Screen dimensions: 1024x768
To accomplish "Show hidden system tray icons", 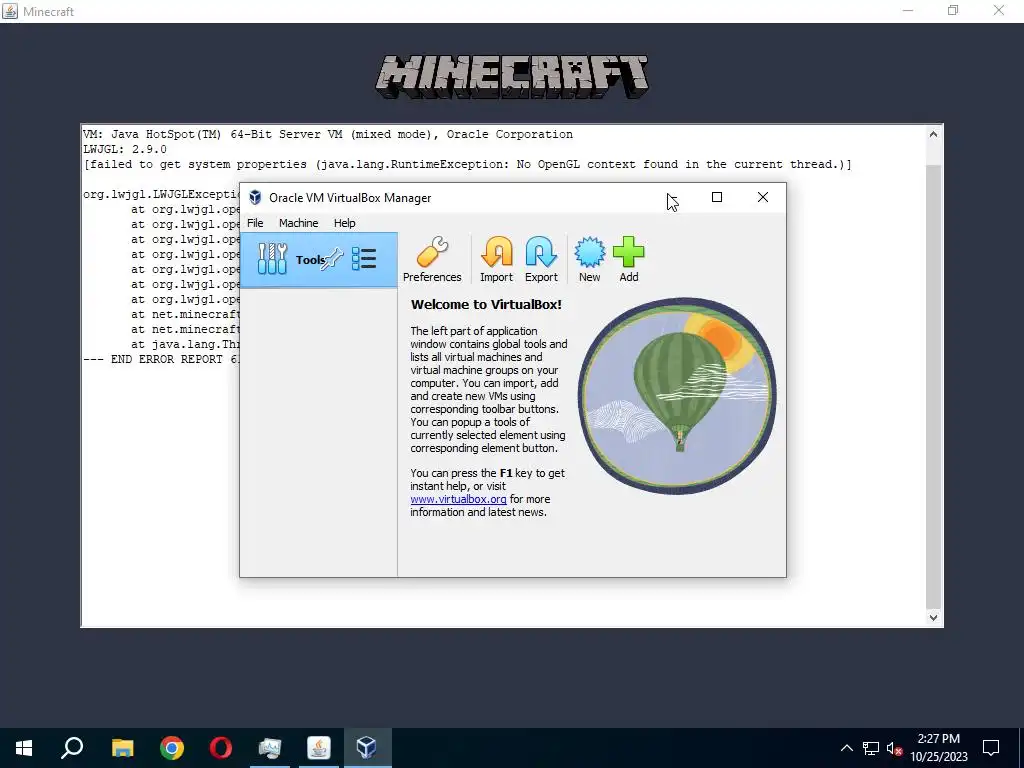I will click(846, 748).
